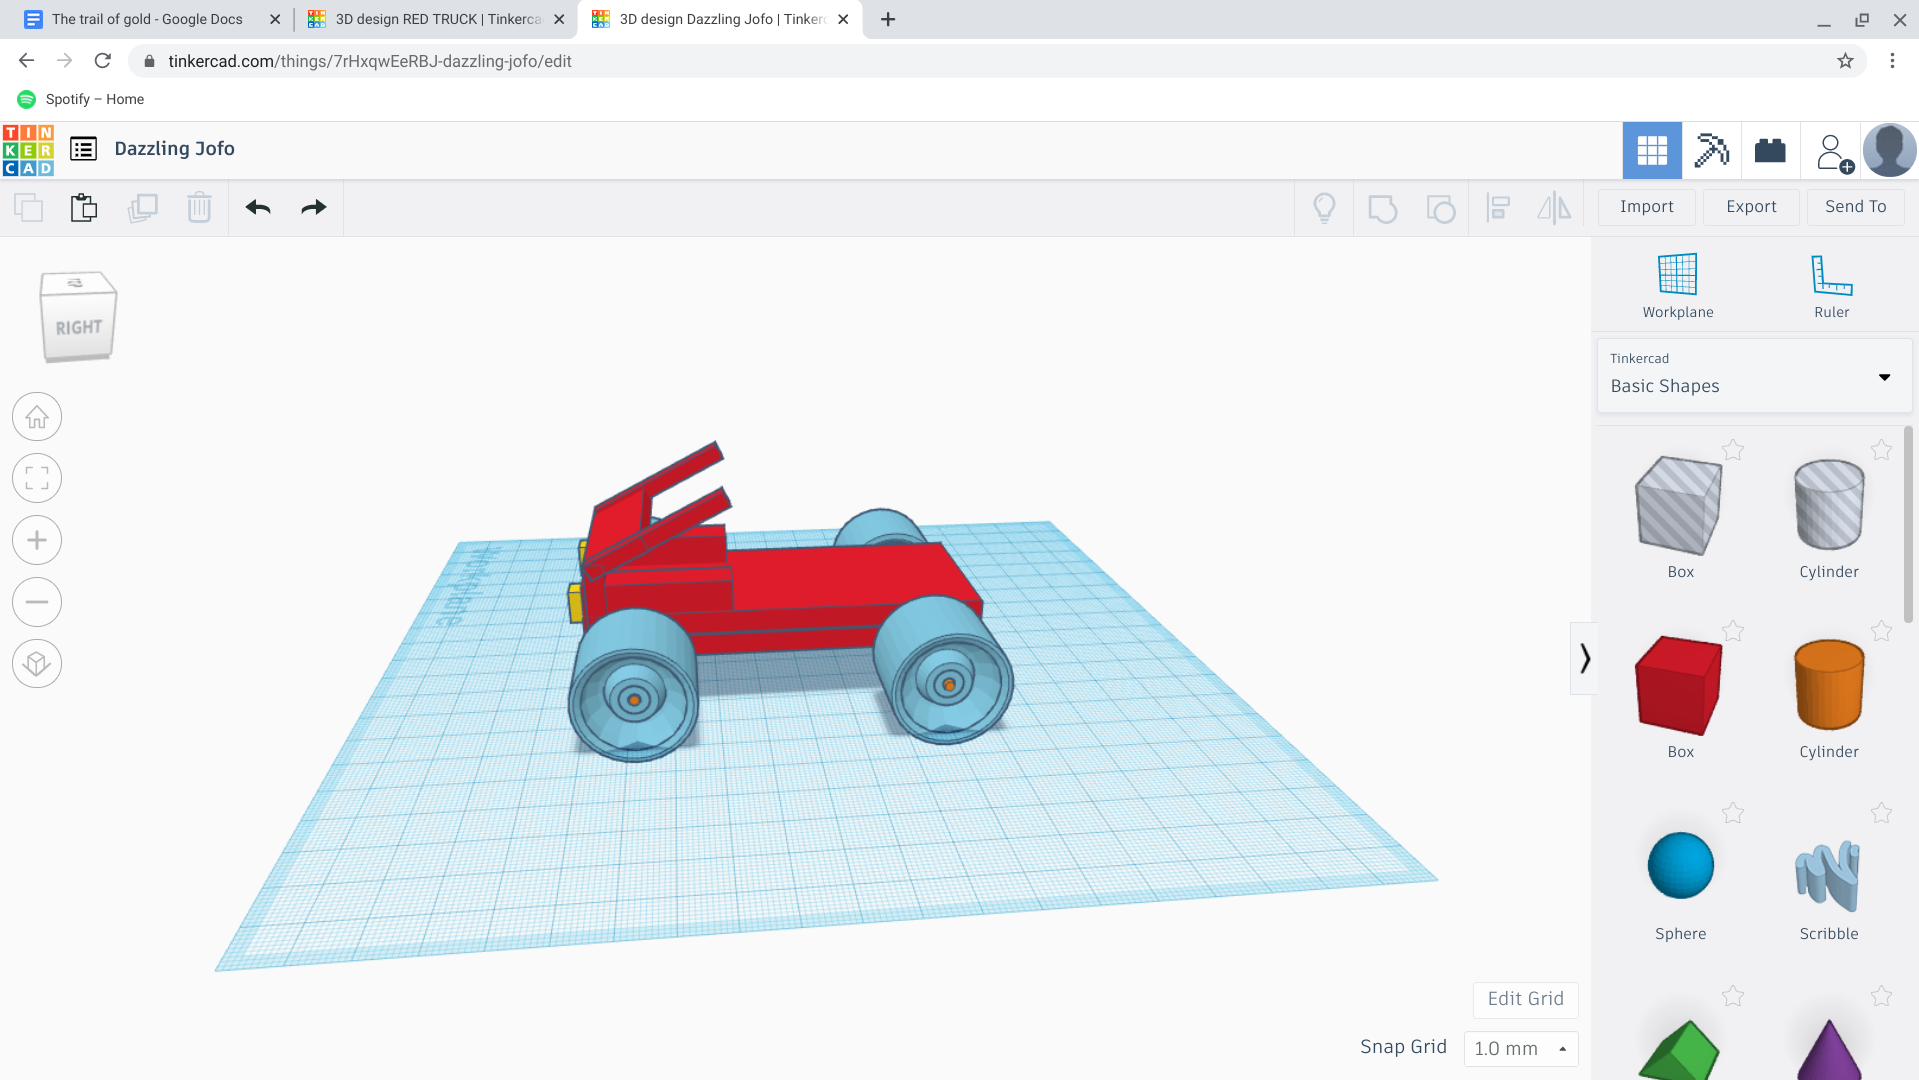Screen dimensions: 1919x1080
Task: Click the shapes panel scrollbar
Action: 1908,525
